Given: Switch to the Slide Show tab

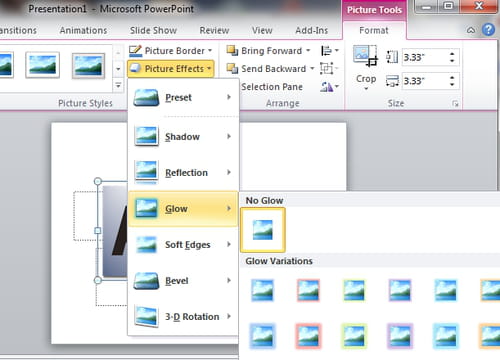Looking at the screenshot, I should pyautogui.click(x=153, y=30).
